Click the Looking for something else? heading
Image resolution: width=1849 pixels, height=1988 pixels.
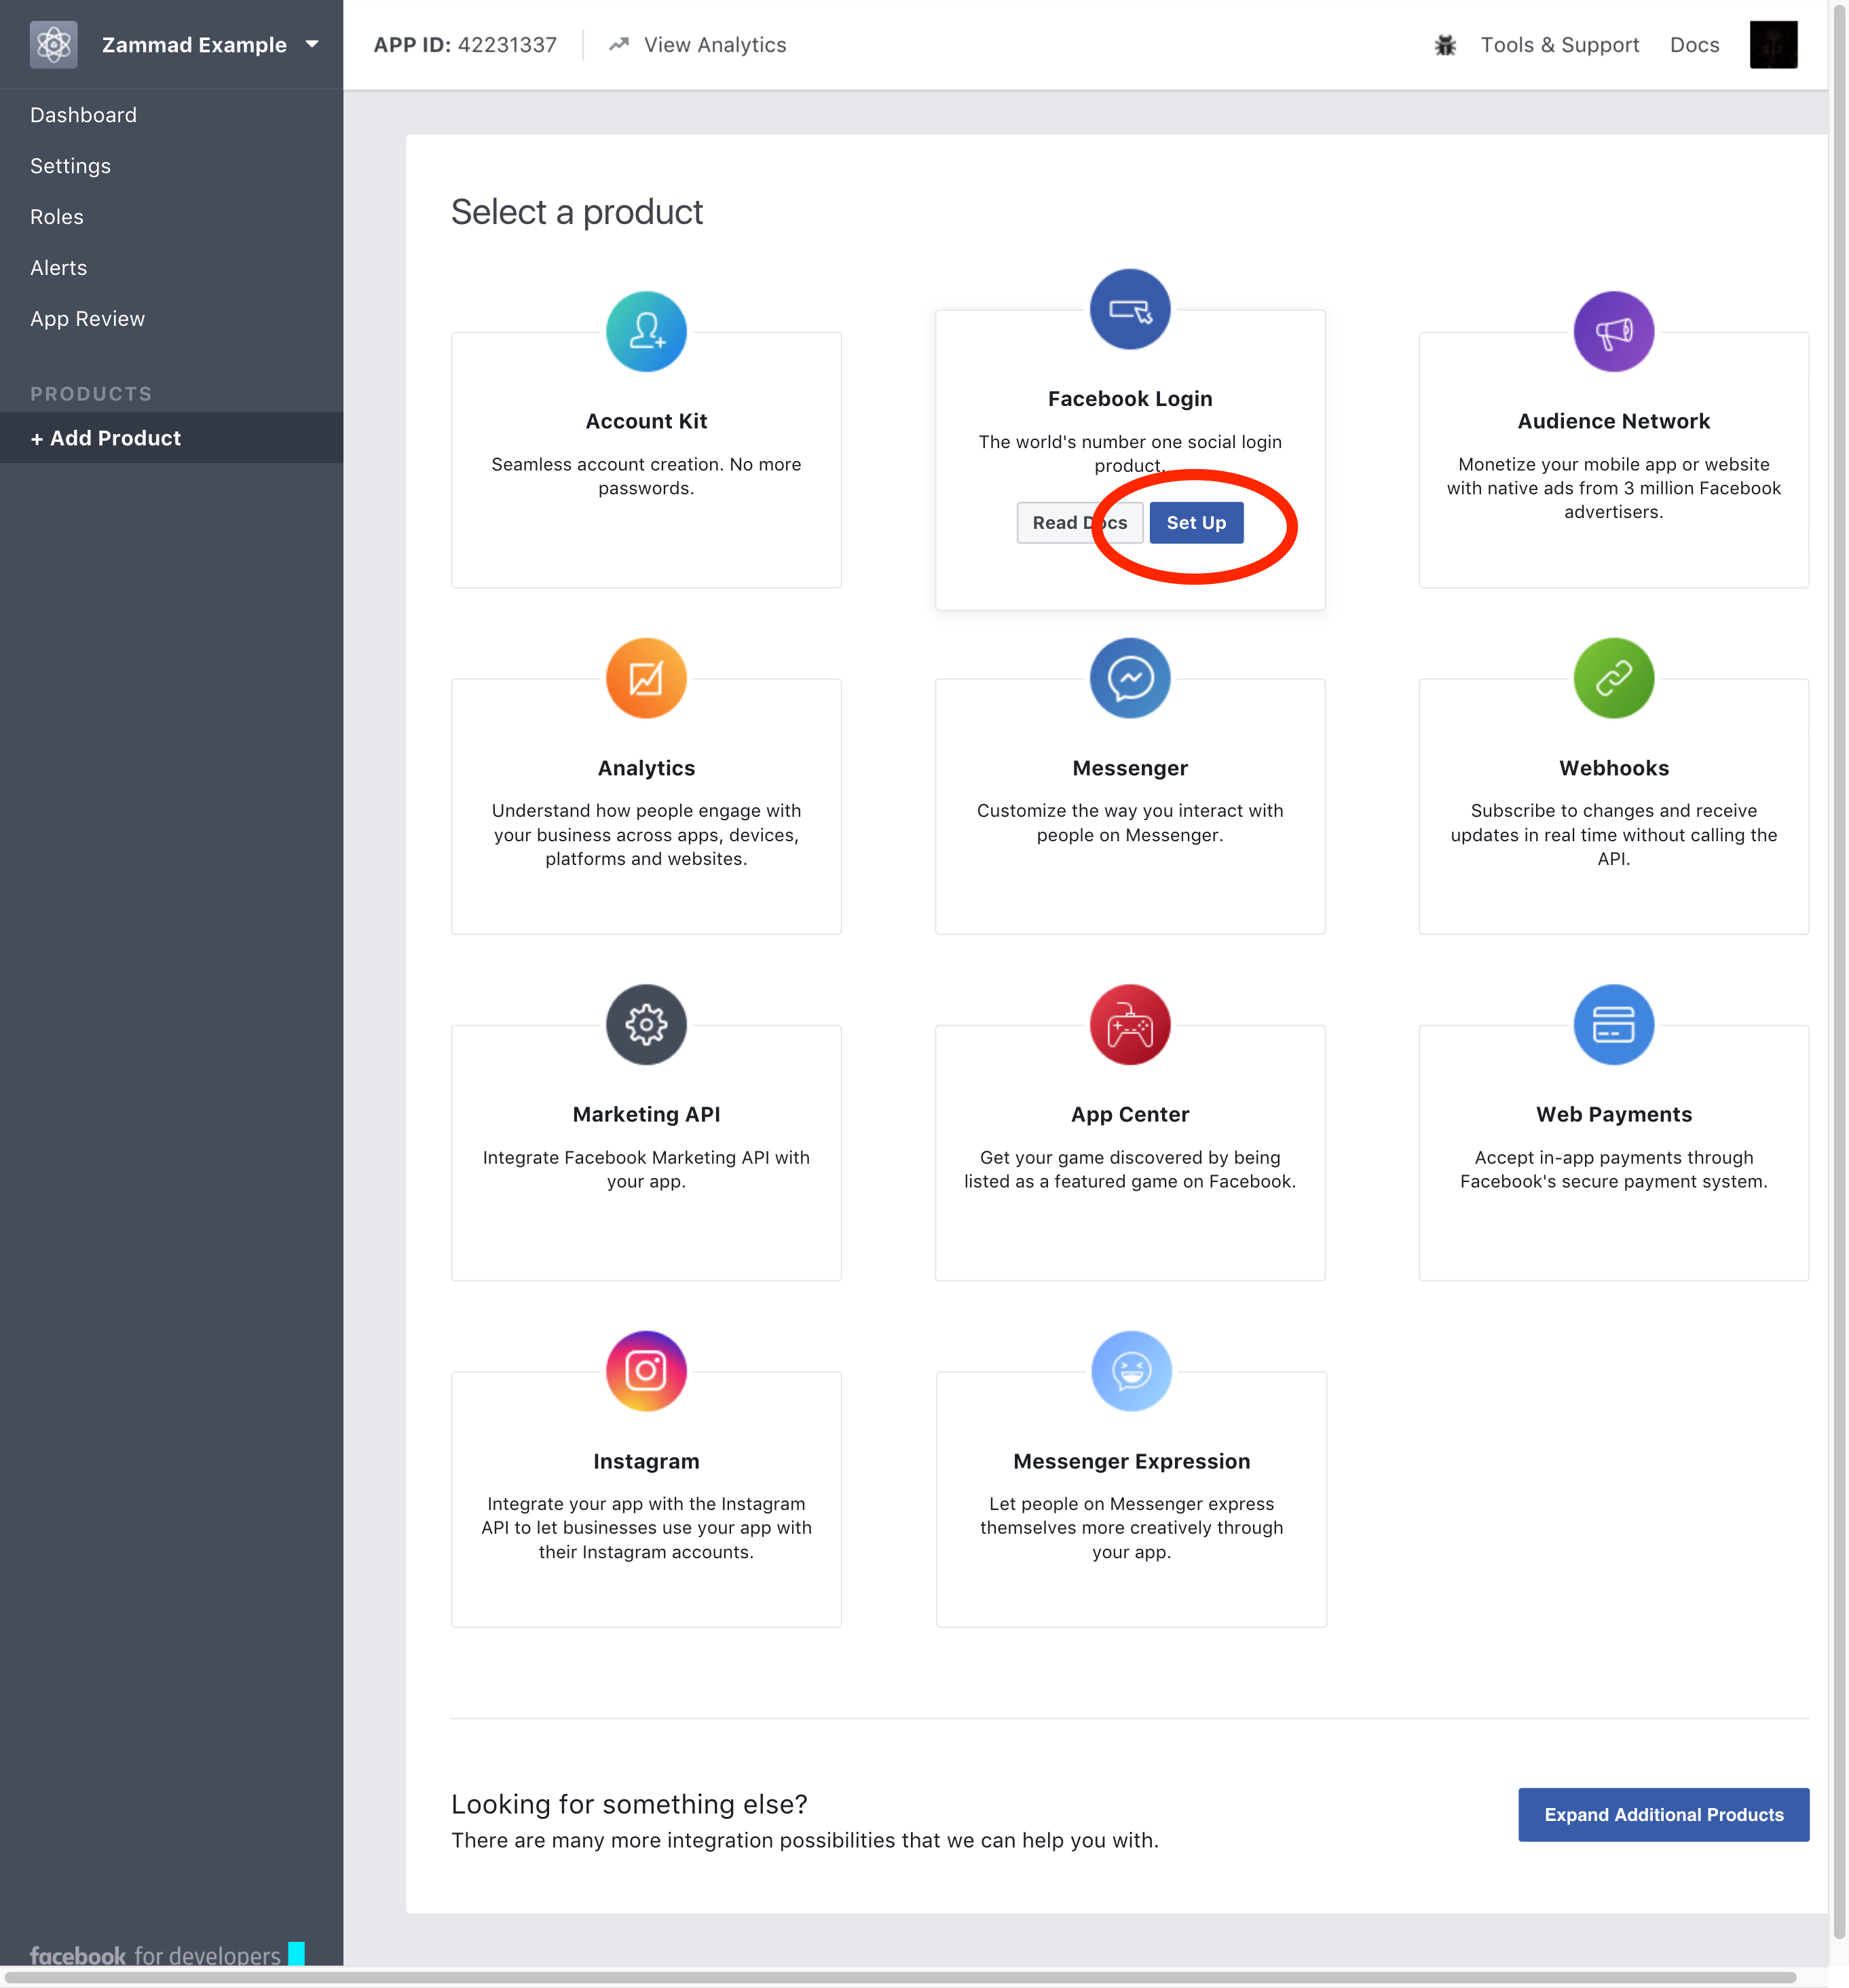(629, 1804)
